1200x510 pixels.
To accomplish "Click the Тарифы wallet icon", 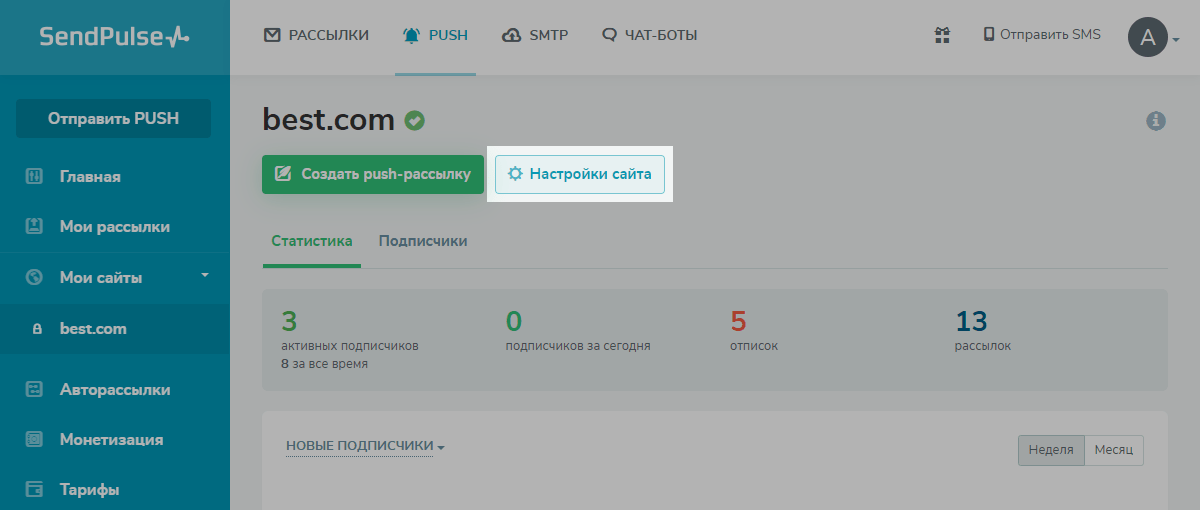I will point(35,490).
